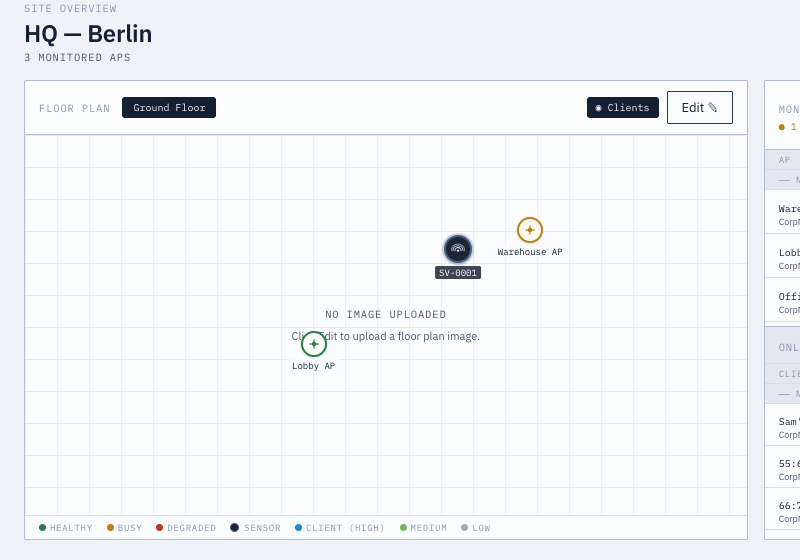Click the Client (High) legend blue dot

(298, 527)
